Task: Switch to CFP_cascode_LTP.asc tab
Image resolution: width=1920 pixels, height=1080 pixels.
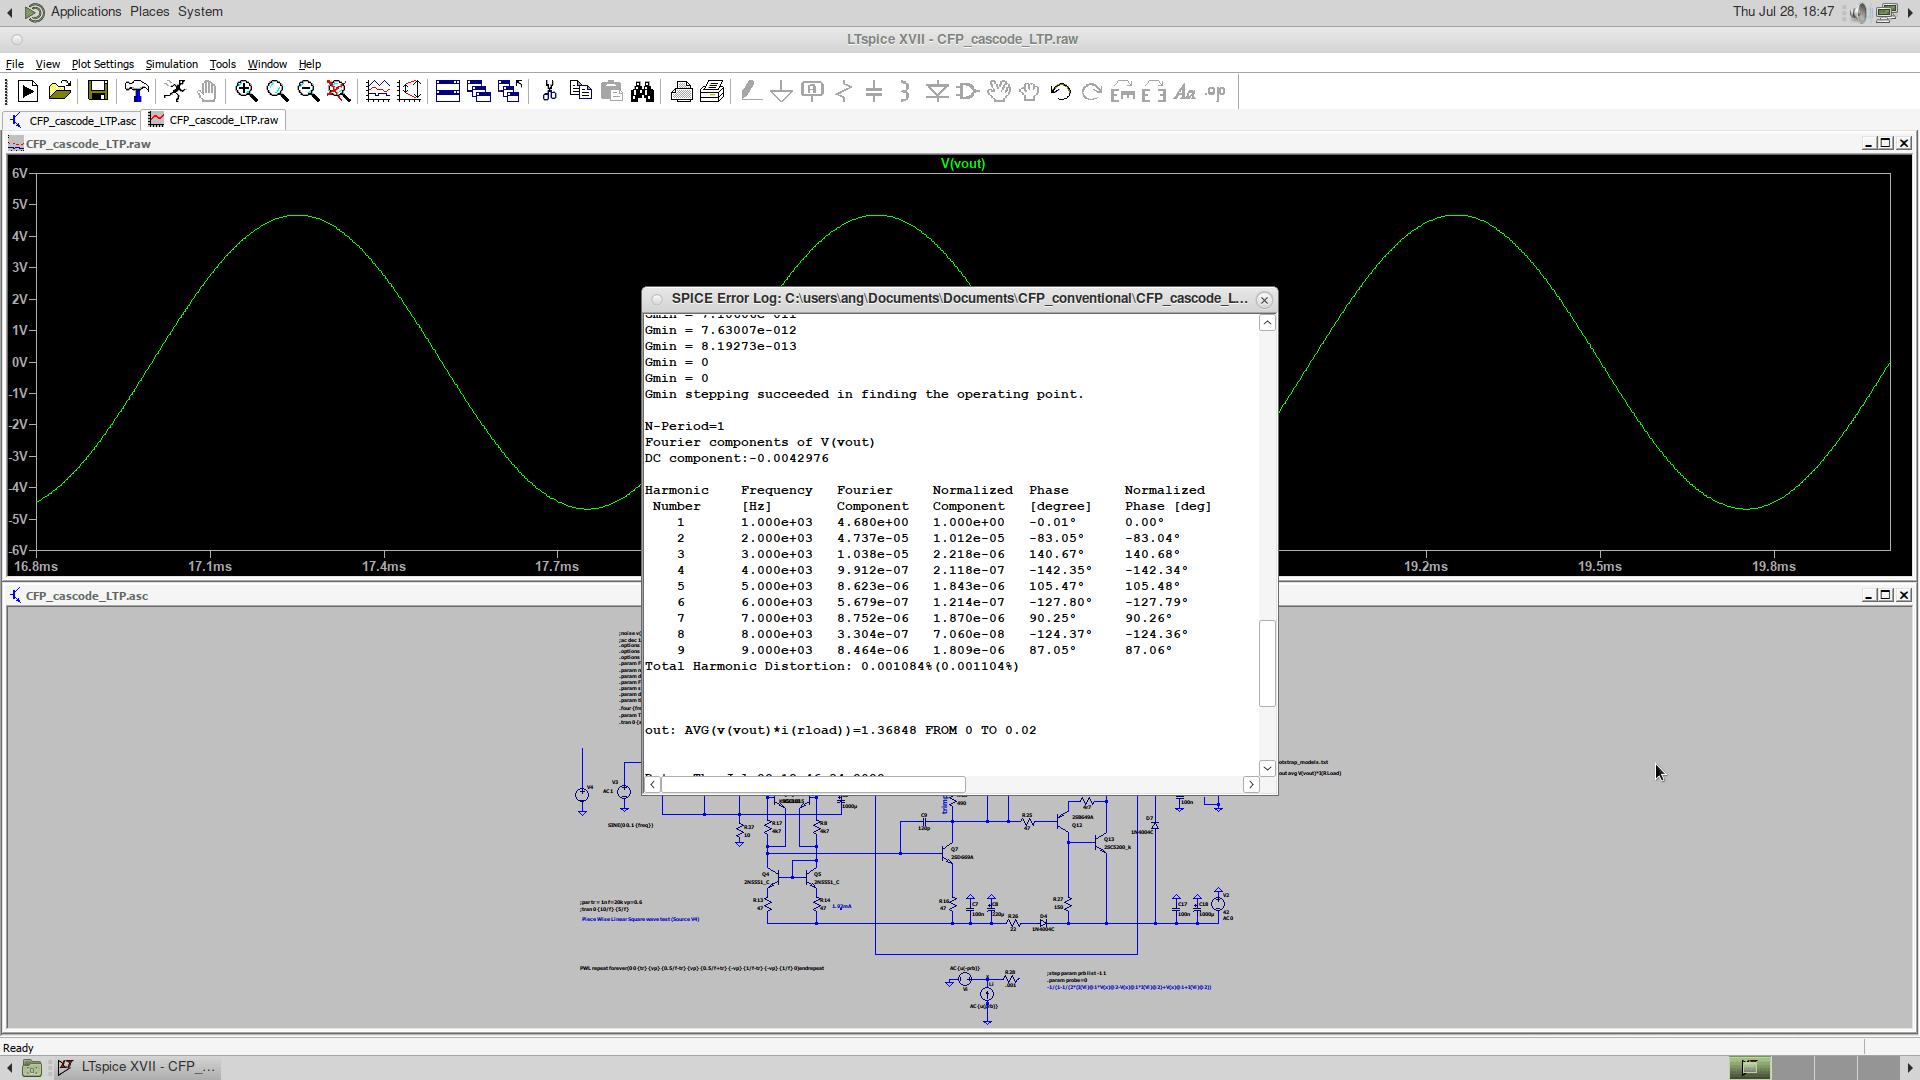Action: (x=73, y=120)
